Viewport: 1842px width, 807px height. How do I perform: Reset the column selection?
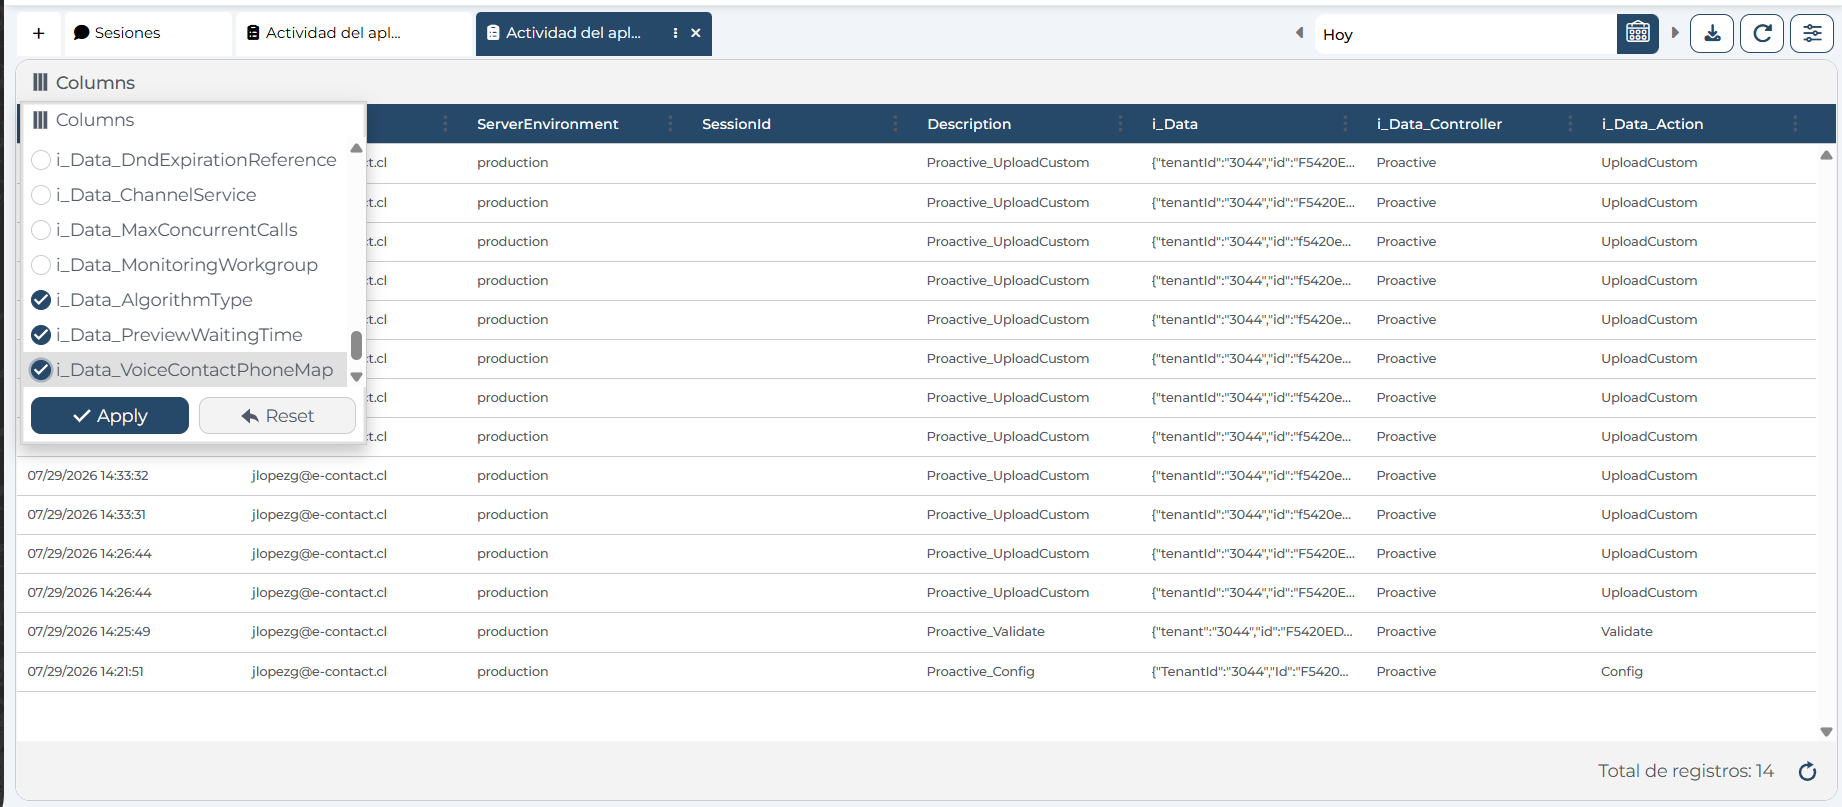(277, 416)
